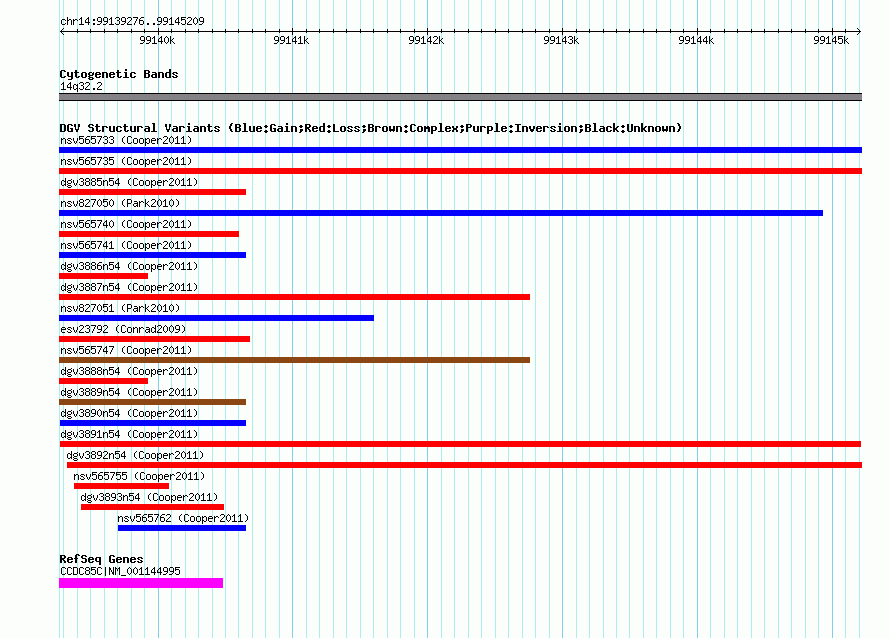Click the nsv827051 blue variant bar
Viewport: 890px width, 638px height.
coord(216,318)
